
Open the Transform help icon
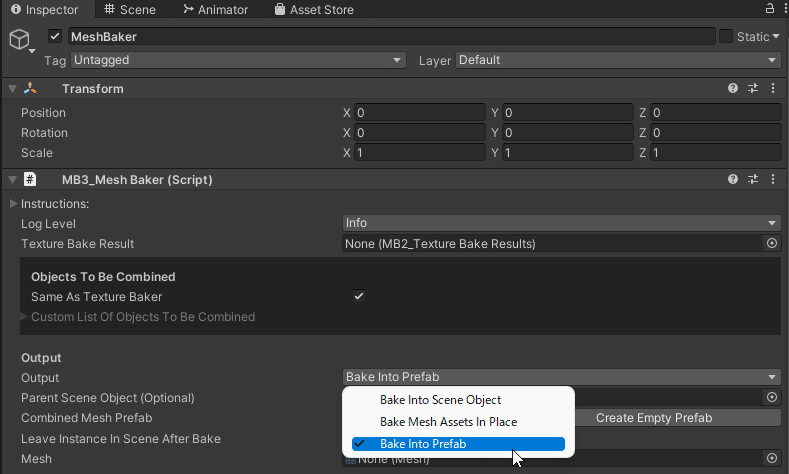[x=733, y=89]
